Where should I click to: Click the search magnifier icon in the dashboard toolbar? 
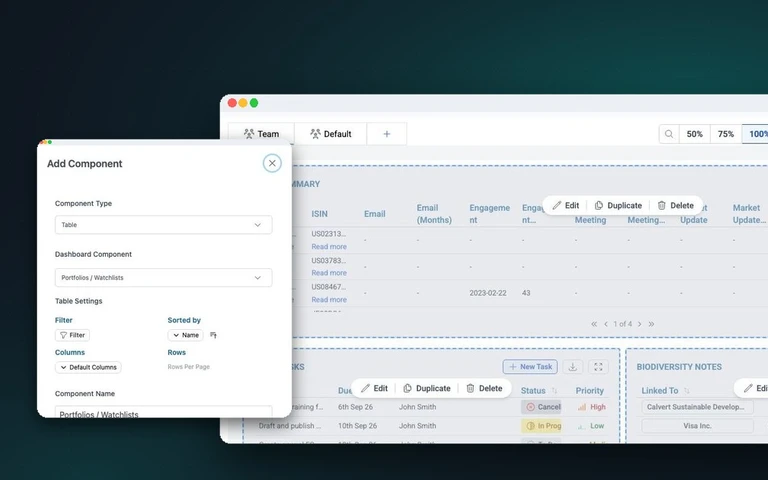[669, 134]
